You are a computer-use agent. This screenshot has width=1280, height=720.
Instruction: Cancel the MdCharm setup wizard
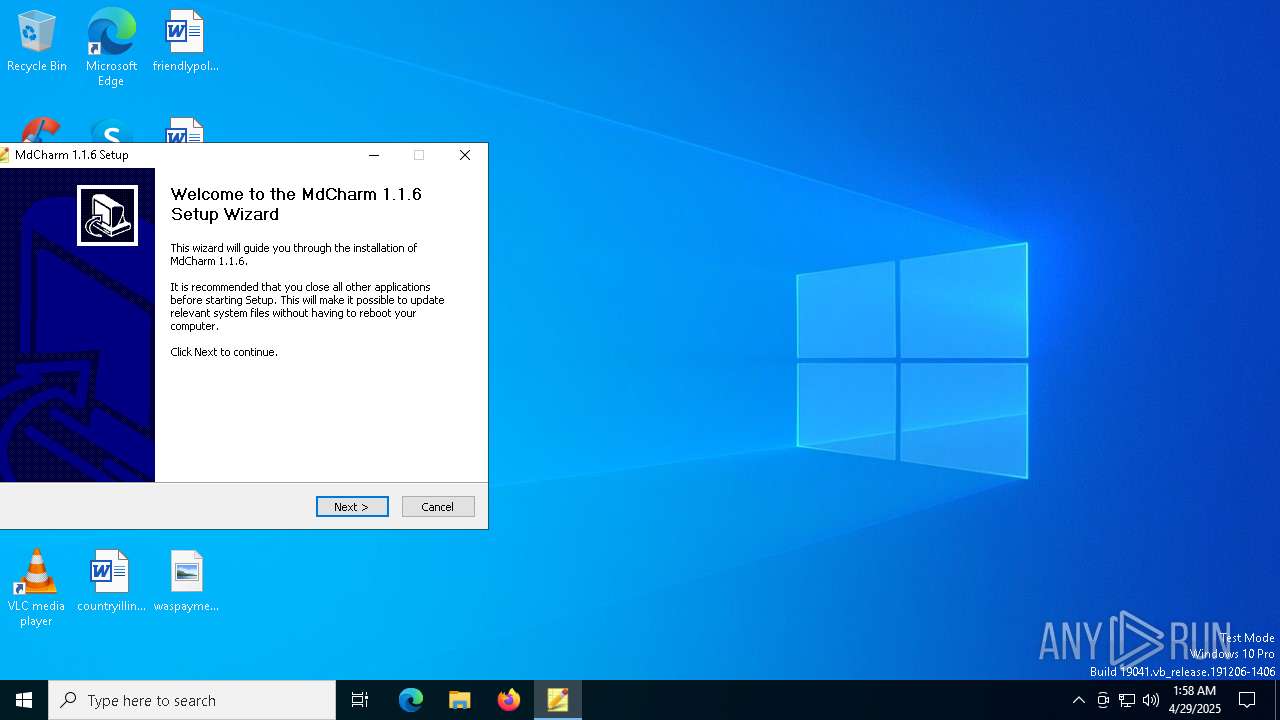(x=438, y=507)
